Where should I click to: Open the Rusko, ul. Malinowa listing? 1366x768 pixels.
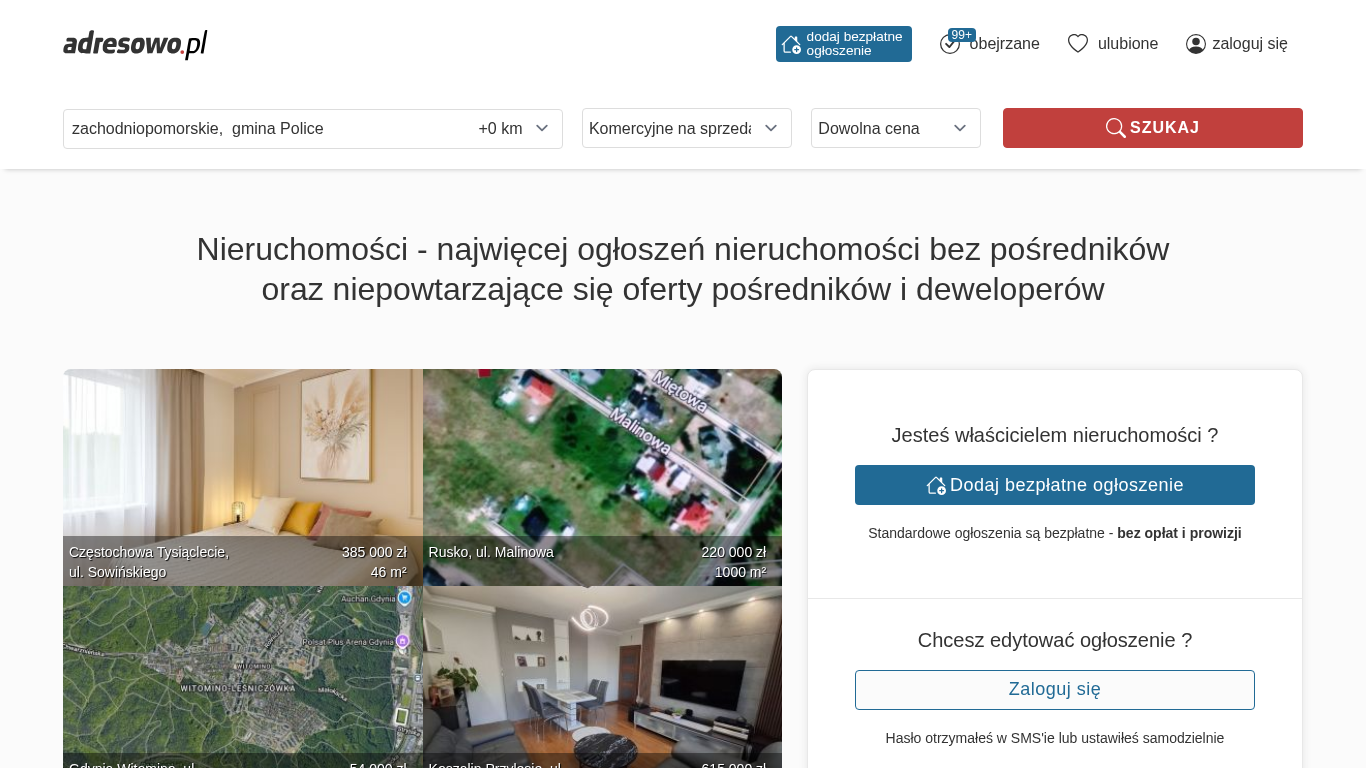[x=602, y=460]
